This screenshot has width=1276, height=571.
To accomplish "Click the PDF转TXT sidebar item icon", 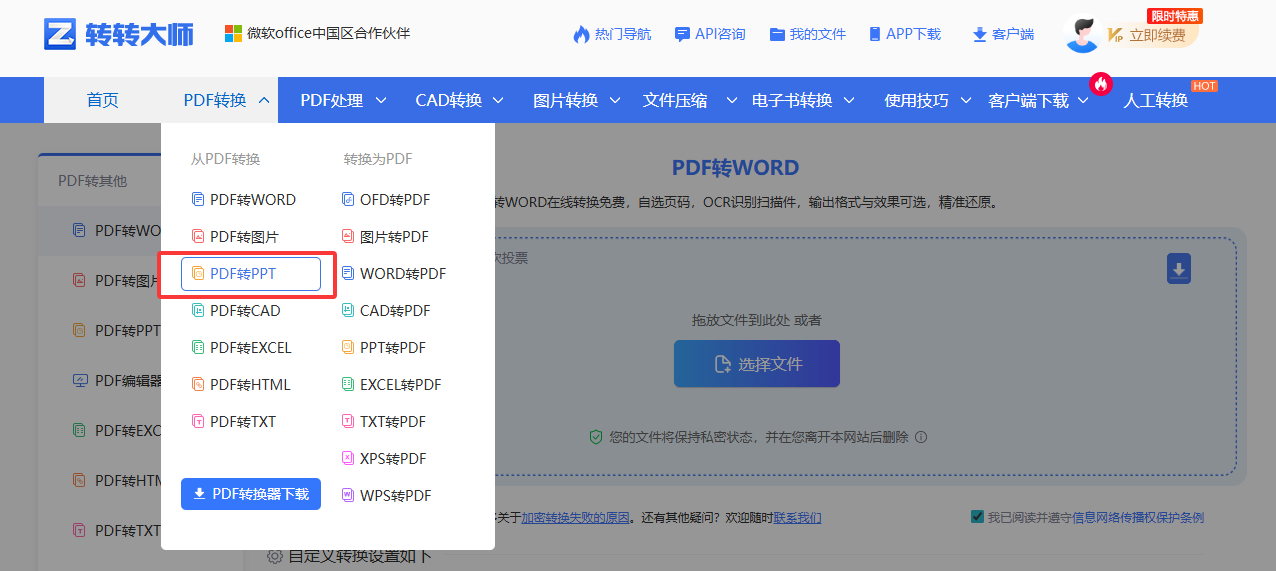I will tap(80, 530).
